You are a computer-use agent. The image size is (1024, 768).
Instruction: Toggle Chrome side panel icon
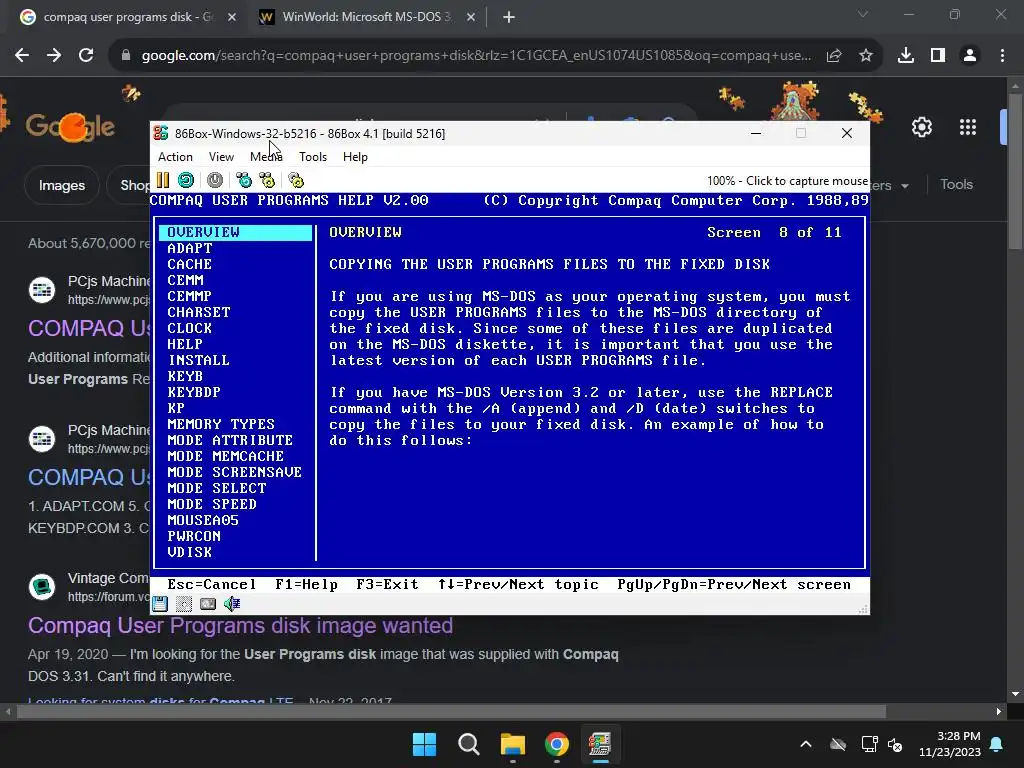[x=938, y=56]
